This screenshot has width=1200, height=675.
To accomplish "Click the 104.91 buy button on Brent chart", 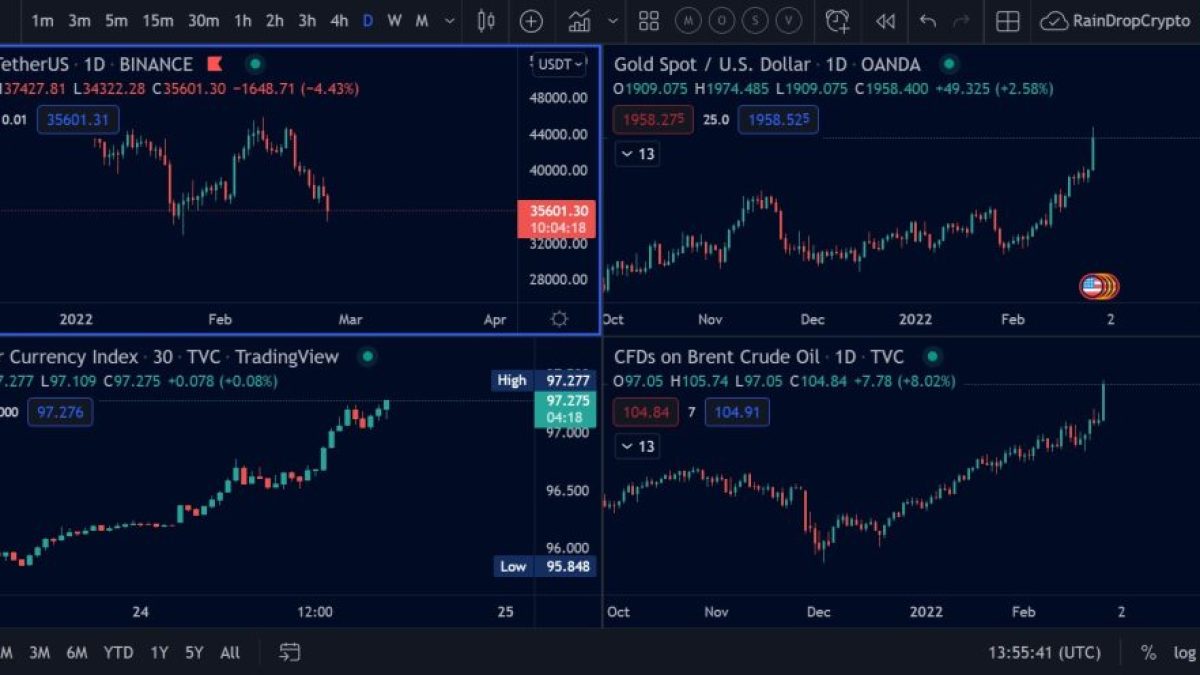I will click(x=738, y=411).
